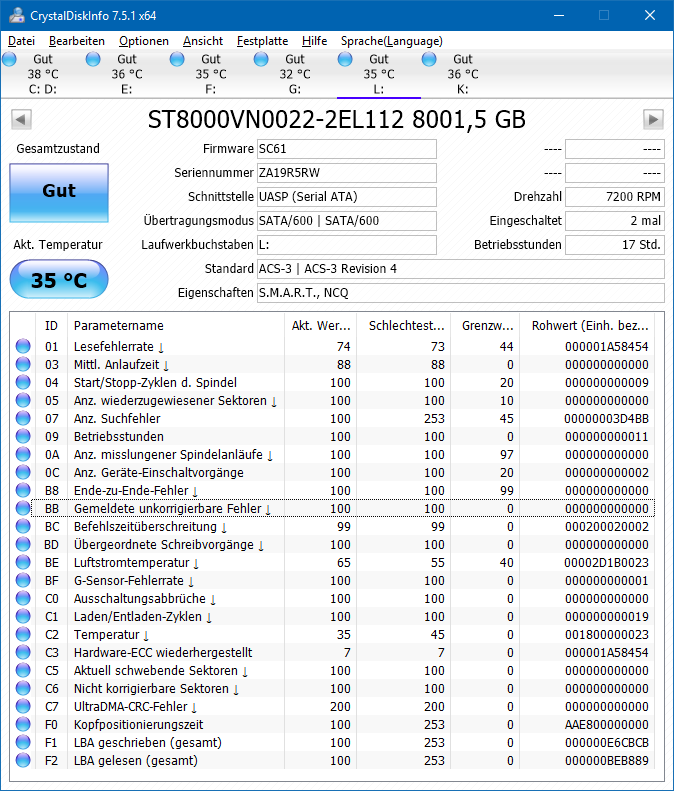The height and width of the screenshot is (791, 675).
Task: Open the Bearbeiten menu
Action: (77, 41)
